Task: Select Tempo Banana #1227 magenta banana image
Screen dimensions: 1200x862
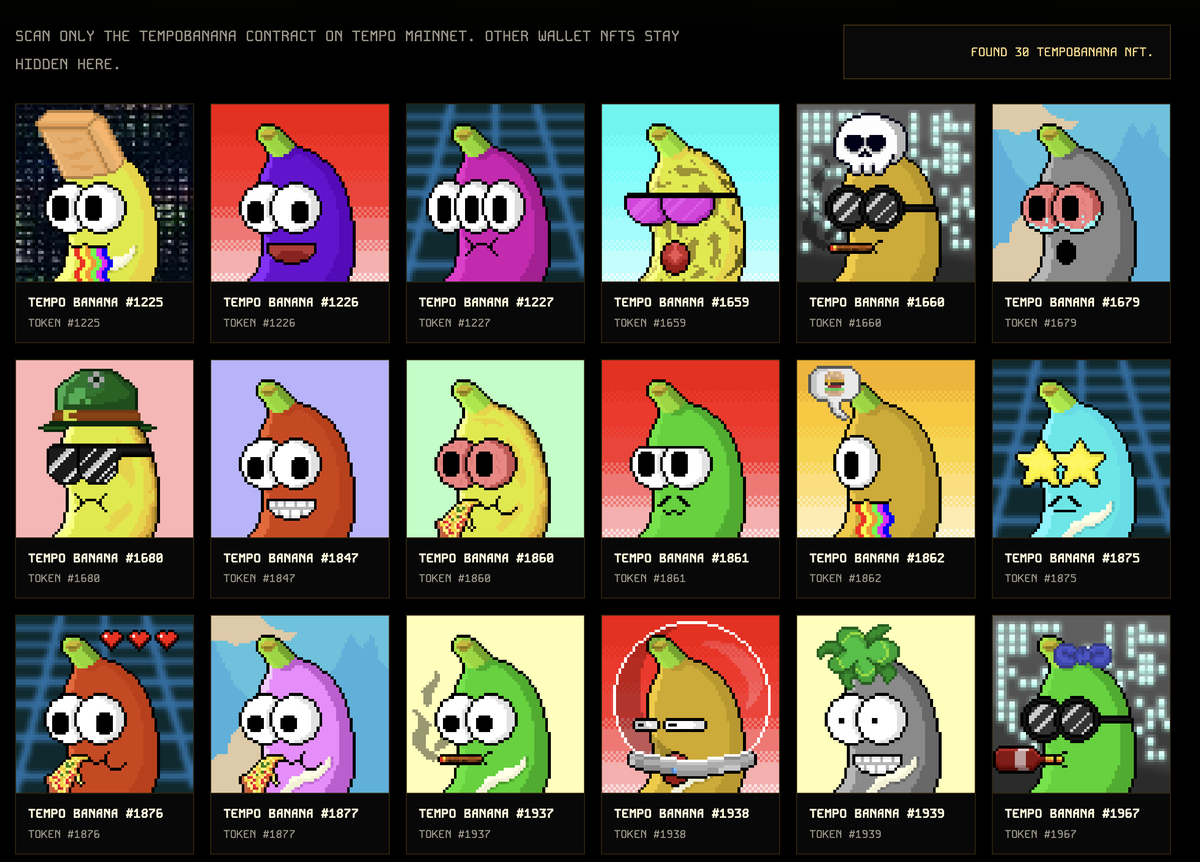Action: pos(495,193)
